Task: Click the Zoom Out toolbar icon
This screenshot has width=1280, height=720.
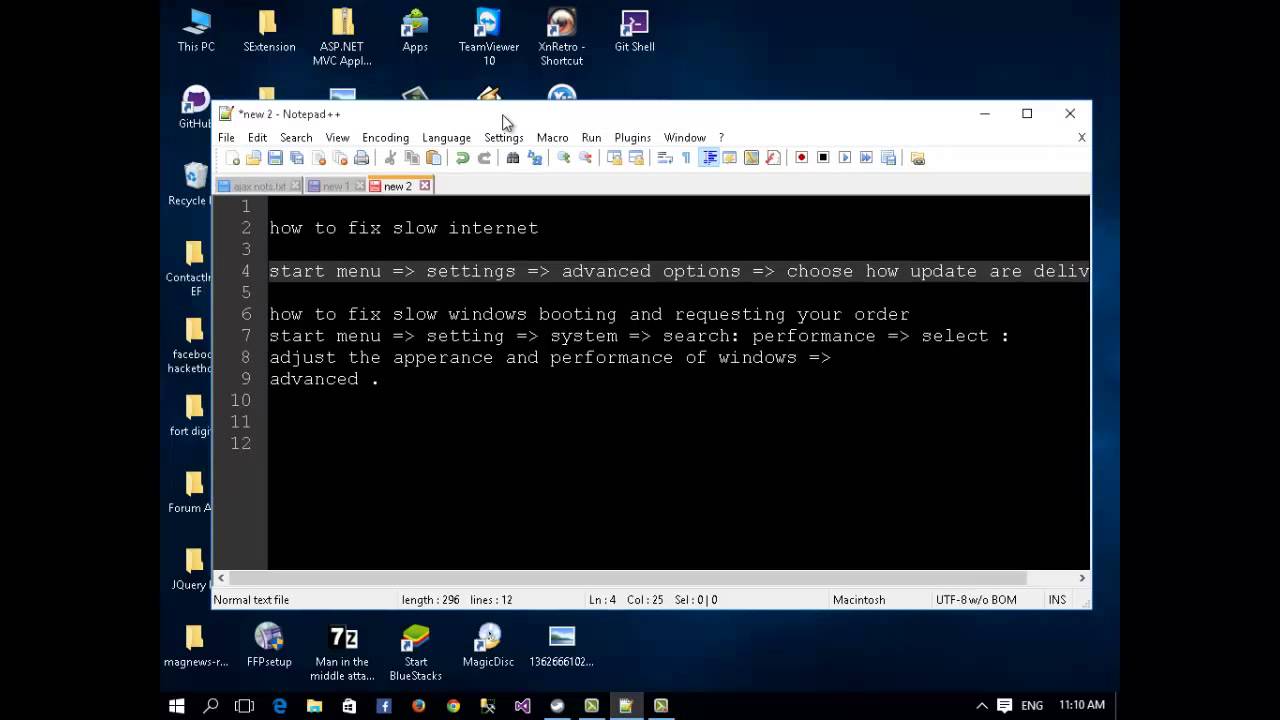Action: point(586,158)
